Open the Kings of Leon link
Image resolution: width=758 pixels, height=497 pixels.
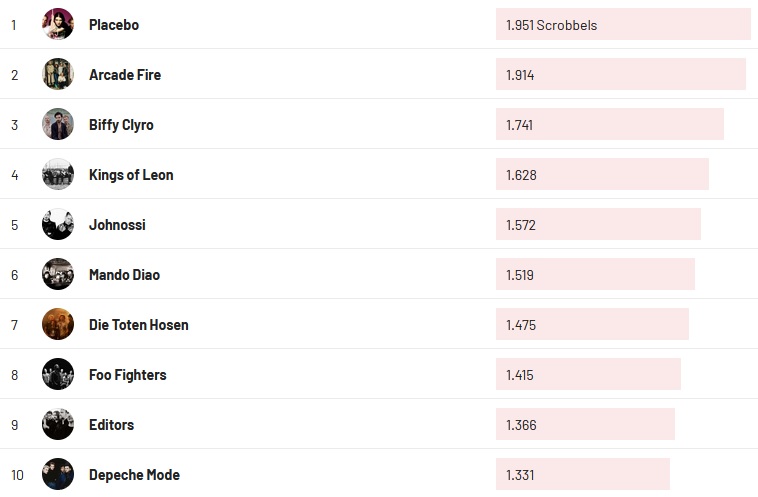click(131, 175)
